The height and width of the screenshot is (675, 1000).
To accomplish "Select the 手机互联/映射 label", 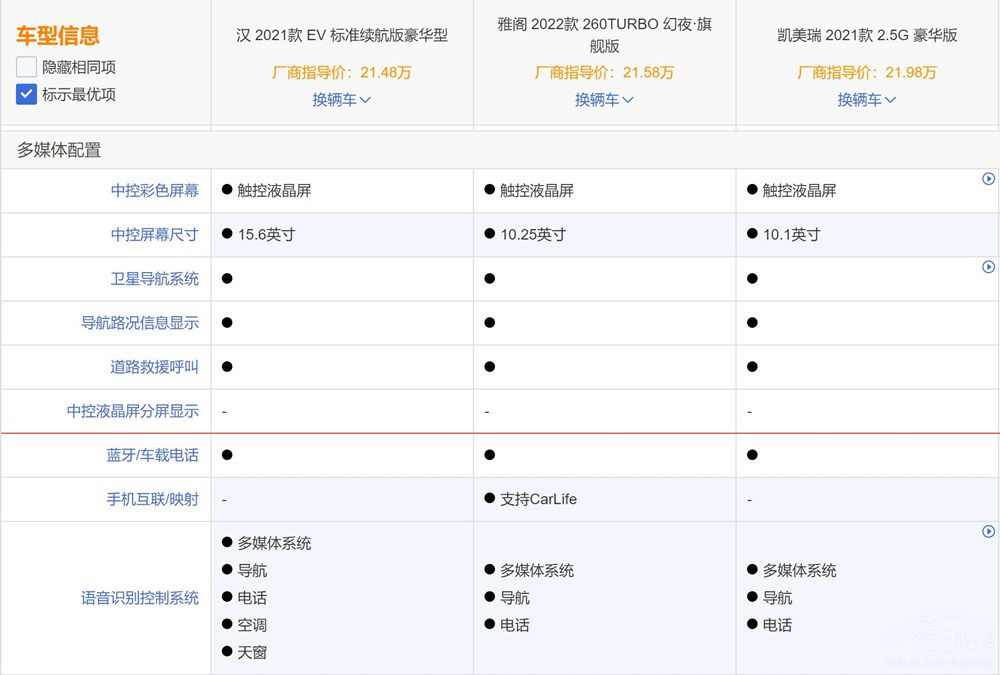I will click(x=152, y=499).
